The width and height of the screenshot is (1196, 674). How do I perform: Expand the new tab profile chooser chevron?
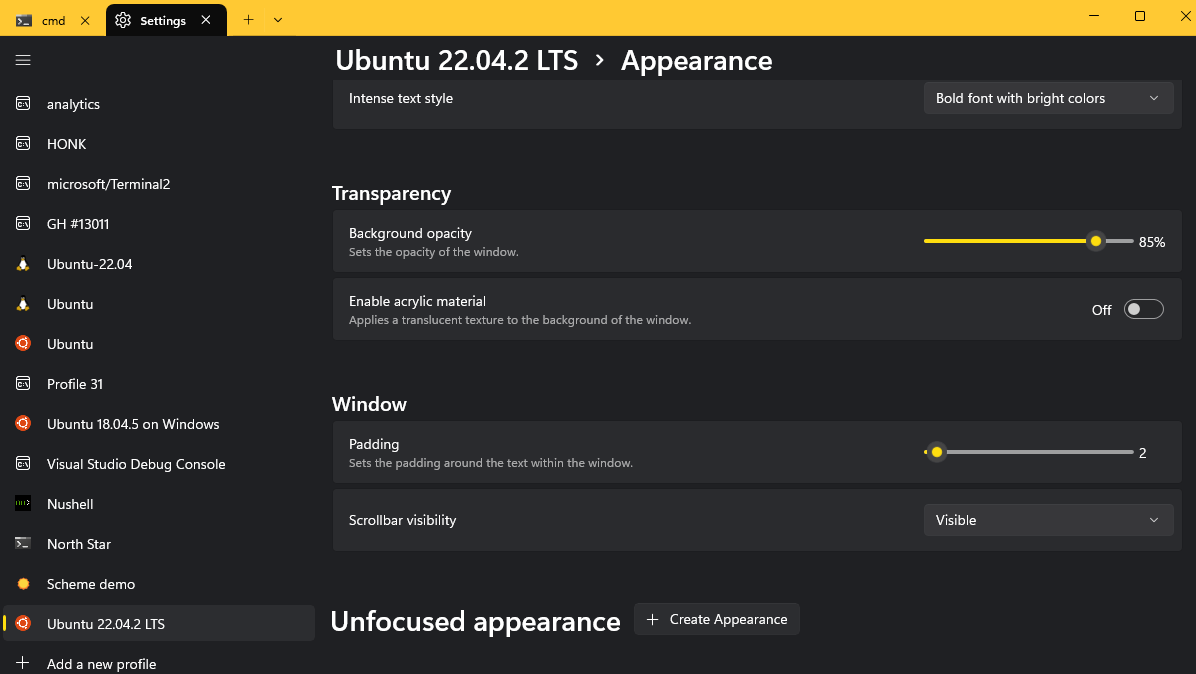click(278, 19)
